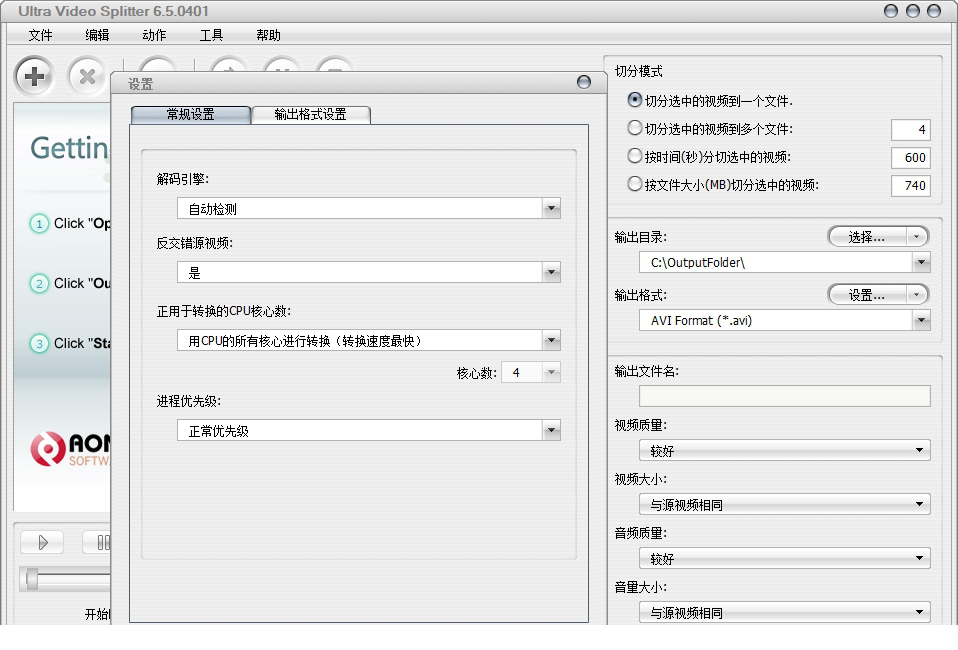Switch to the 输出格式设置 tab
The image size is (958, 650).
tap(310, 115)
